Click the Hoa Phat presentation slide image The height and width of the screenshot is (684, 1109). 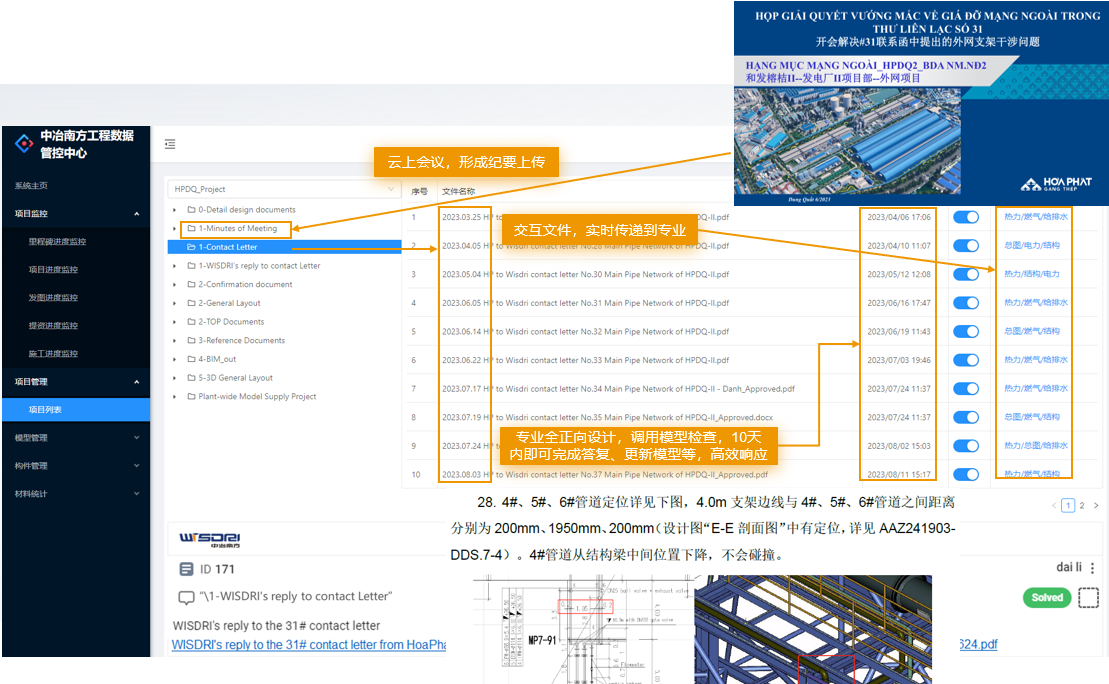pyautogui.click(x=921, y=103)
